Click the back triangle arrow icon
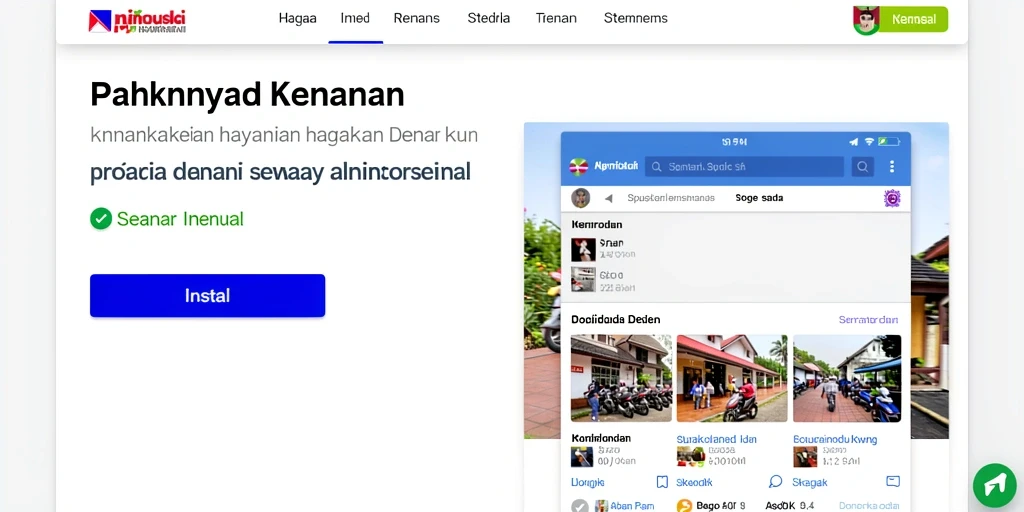This screenshot has height=512, width=1024. click(609, 198)
